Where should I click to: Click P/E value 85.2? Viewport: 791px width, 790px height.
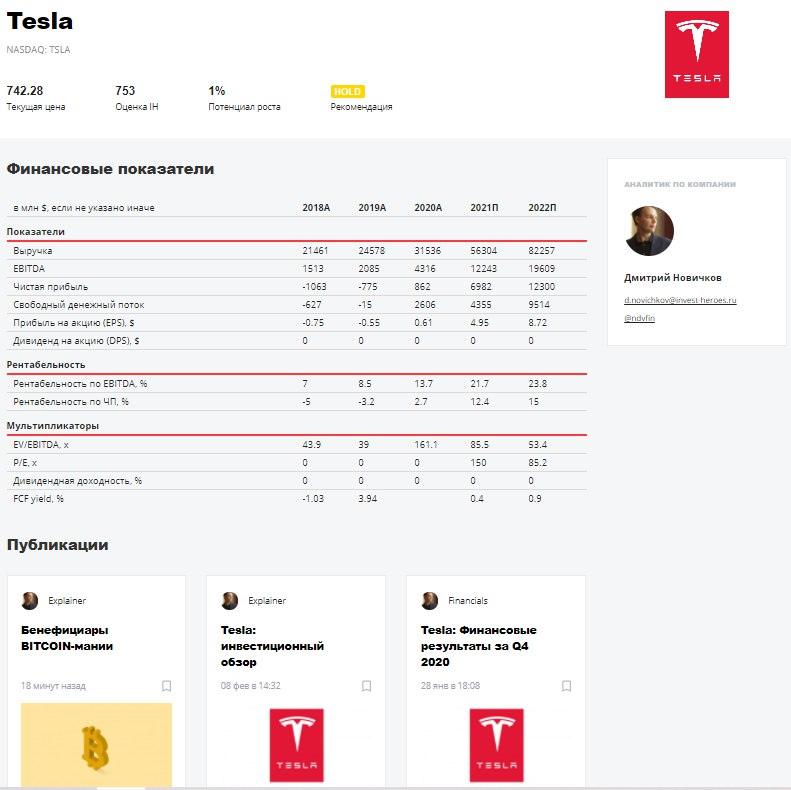(x=538, y=463)
